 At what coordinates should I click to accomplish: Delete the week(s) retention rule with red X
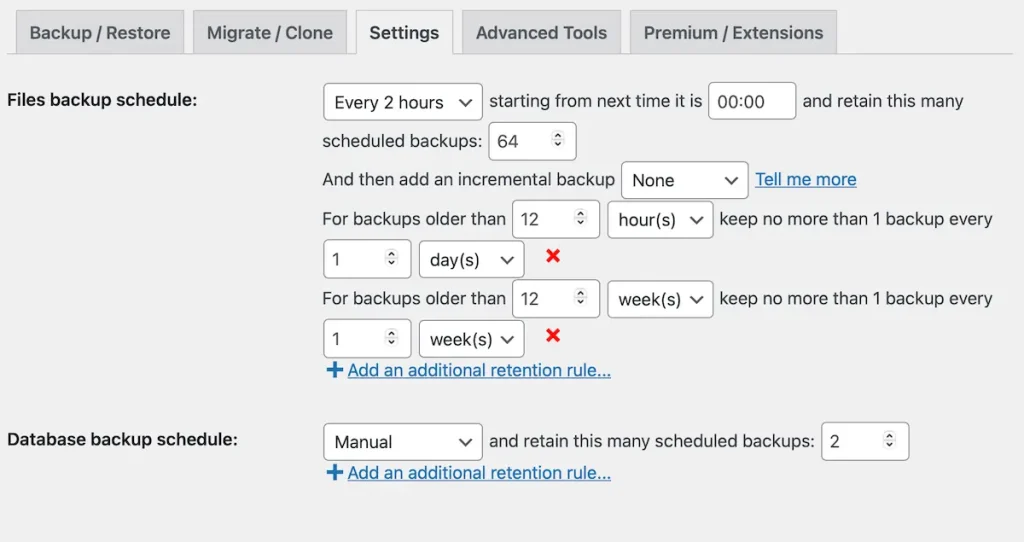[x=553, y=336]
